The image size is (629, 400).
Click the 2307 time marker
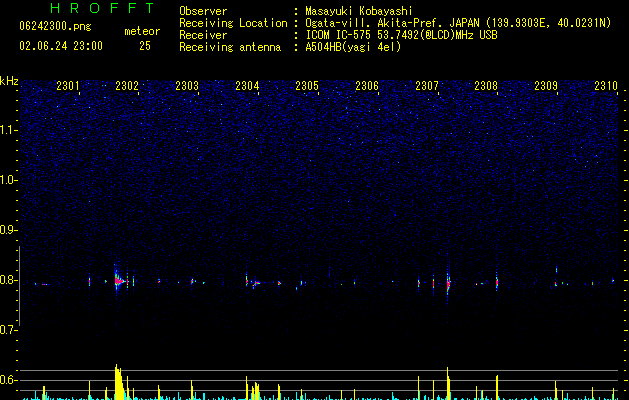(x=427, y=85)
